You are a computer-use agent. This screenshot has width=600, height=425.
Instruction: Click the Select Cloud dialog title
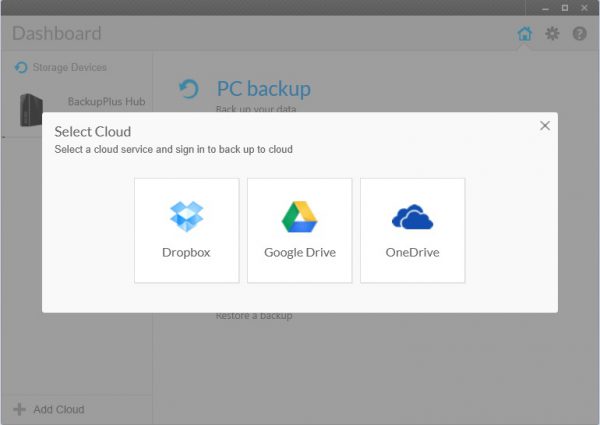93,132
